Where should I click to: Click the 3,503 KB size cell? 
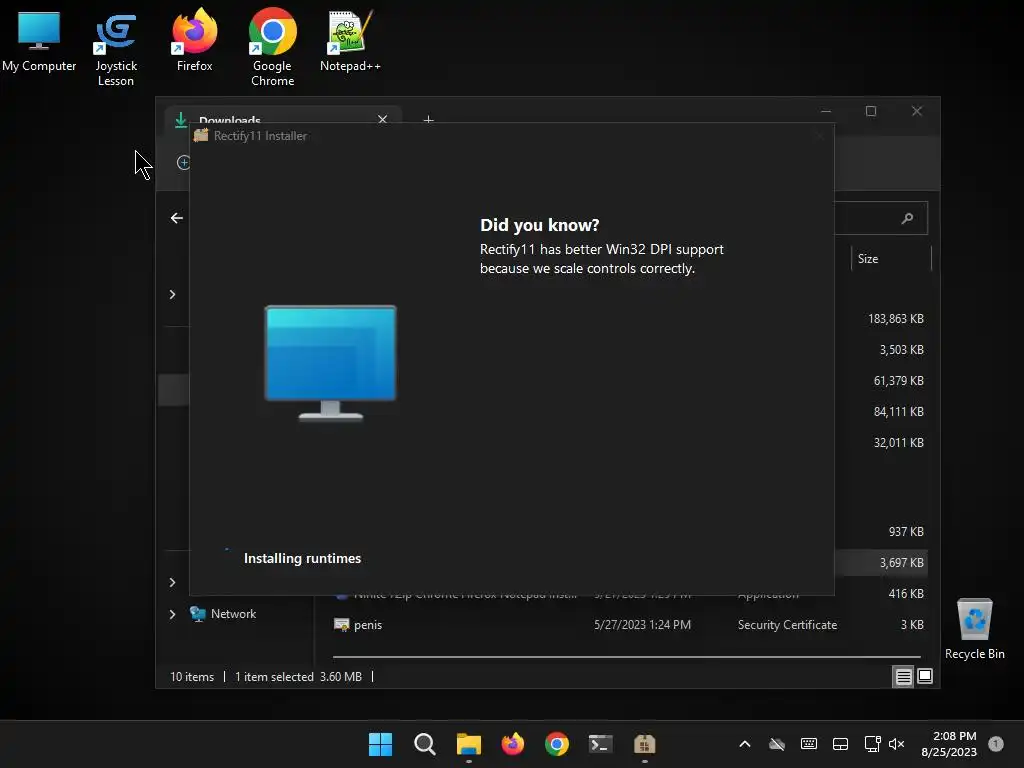tap(901, 349)
